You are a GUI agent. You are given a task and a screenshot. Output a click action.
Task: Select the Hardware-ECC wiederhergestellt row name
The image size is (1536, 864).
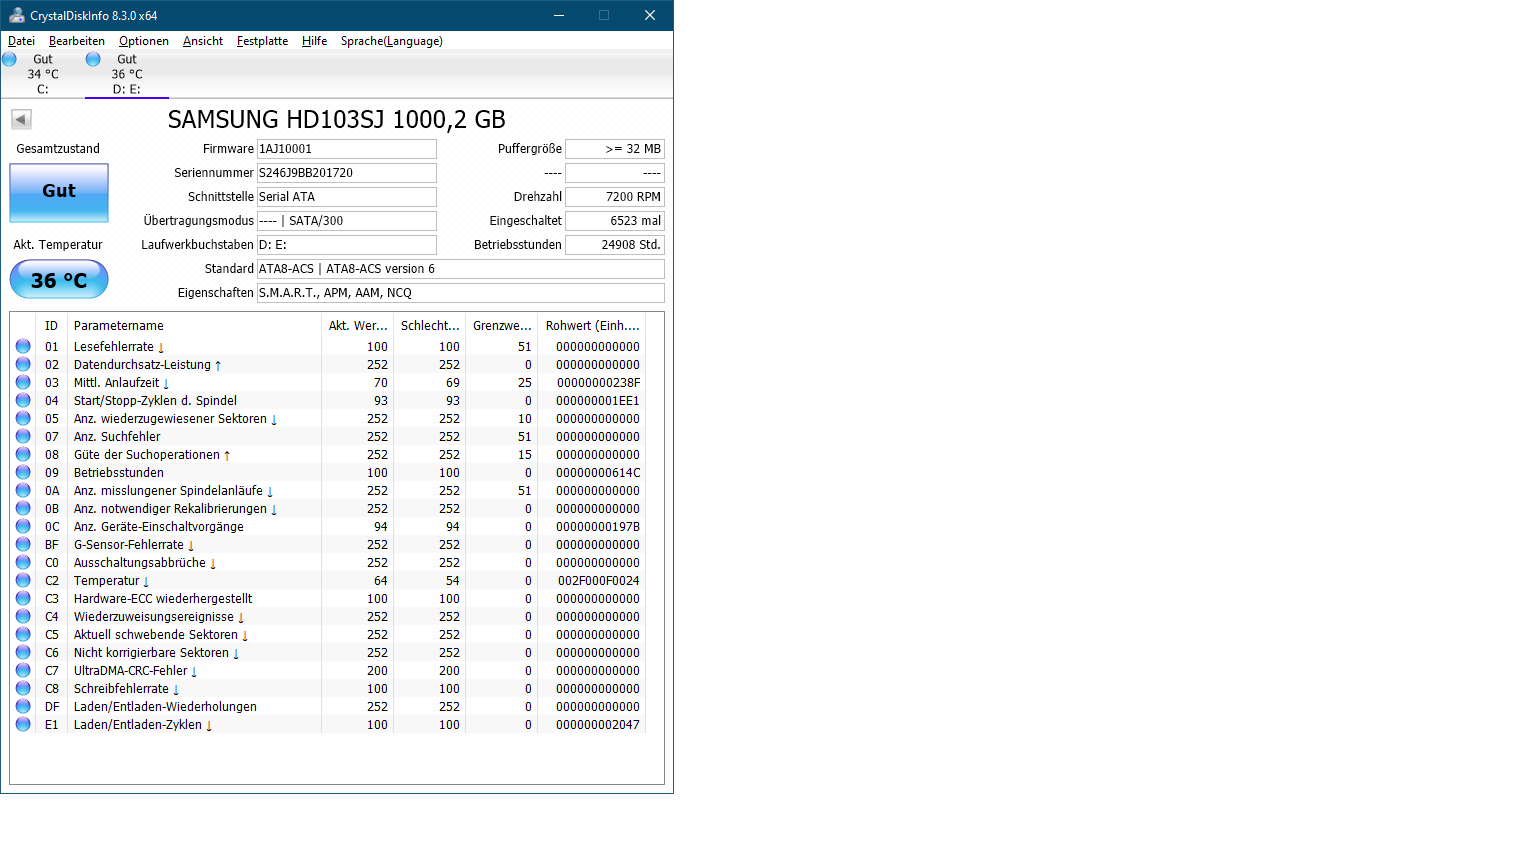(163, 599)
